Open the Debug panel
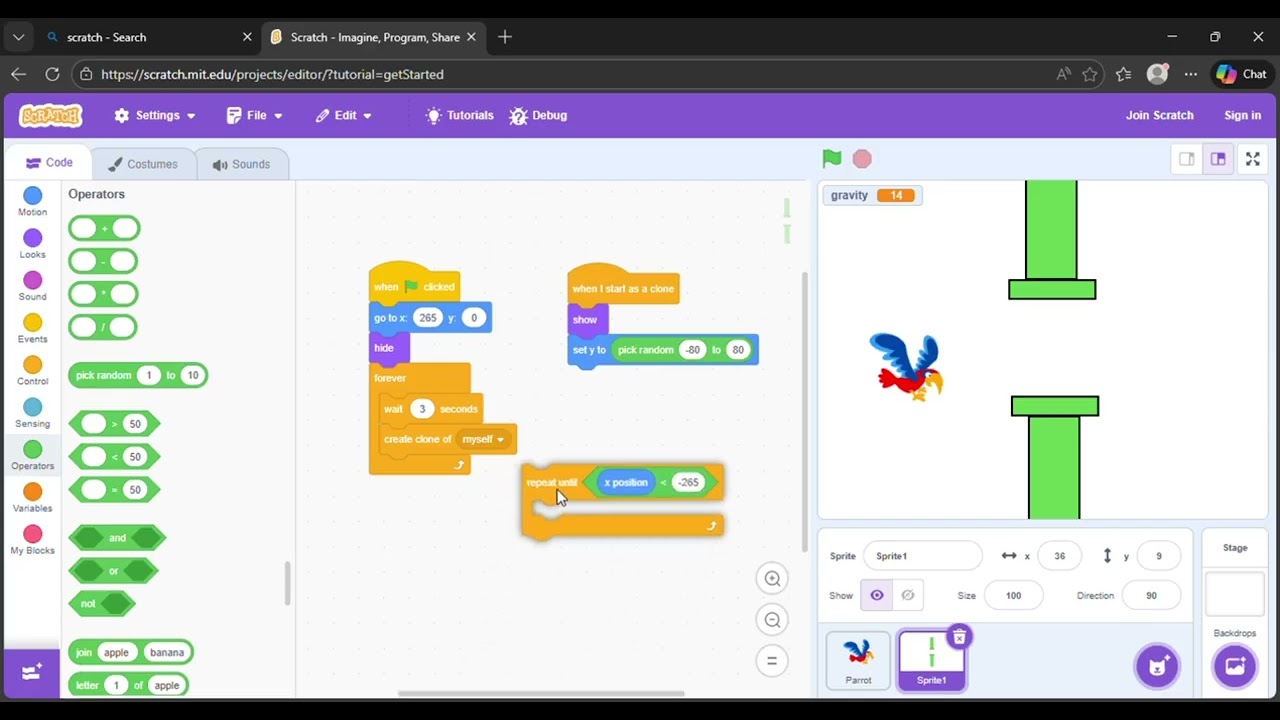 click(x=538, y=115)
